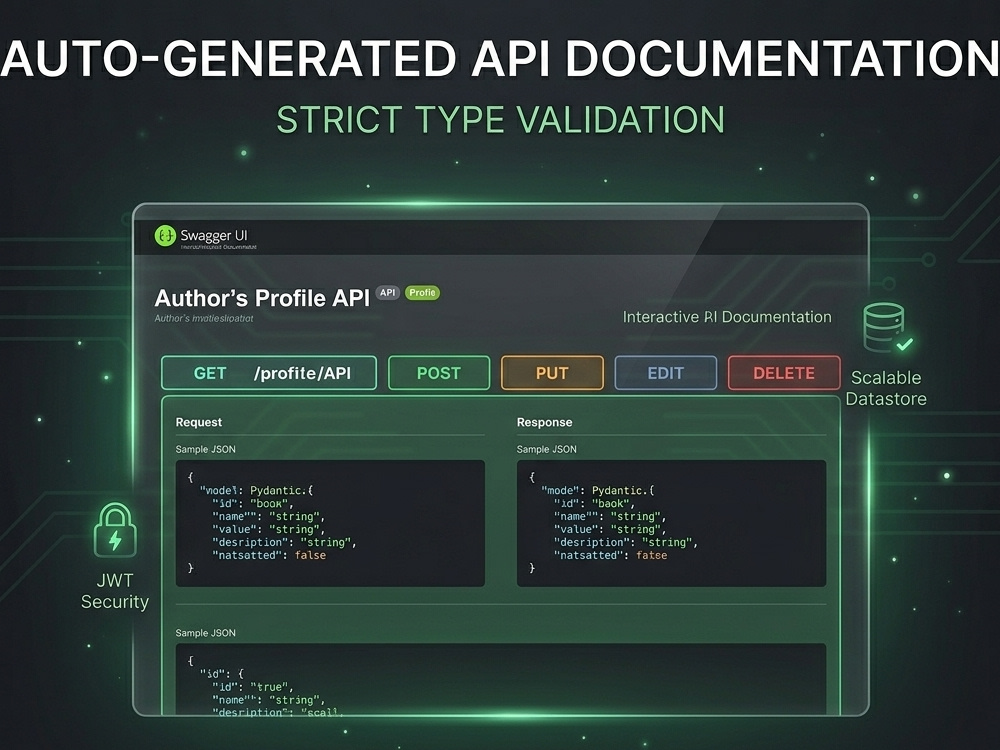Choose the blue EDIT method button
The image size is (1000, 750).
[x=666, y=373]
